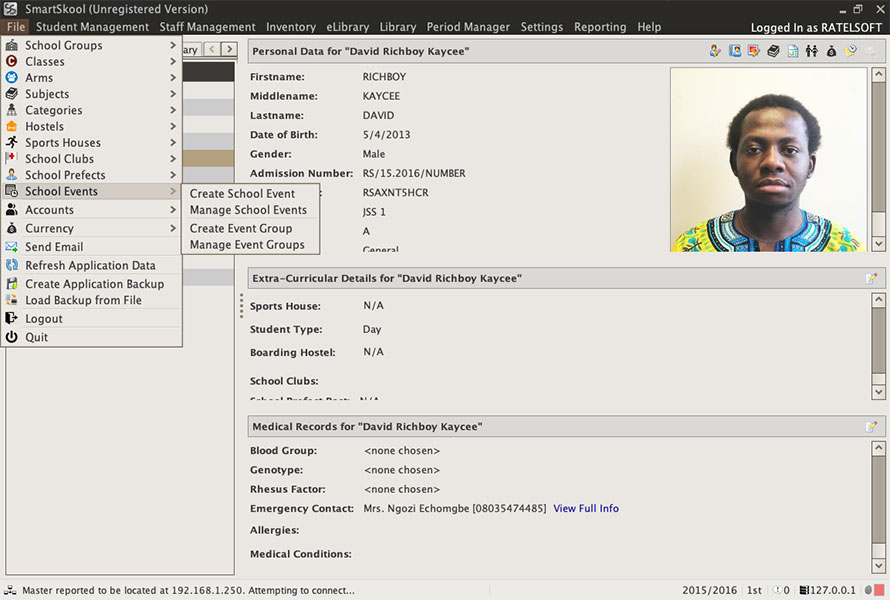The width and height of the screenshot is (890, 600).
Task: Click the edit student profile icon
Action: coord(715,51)
